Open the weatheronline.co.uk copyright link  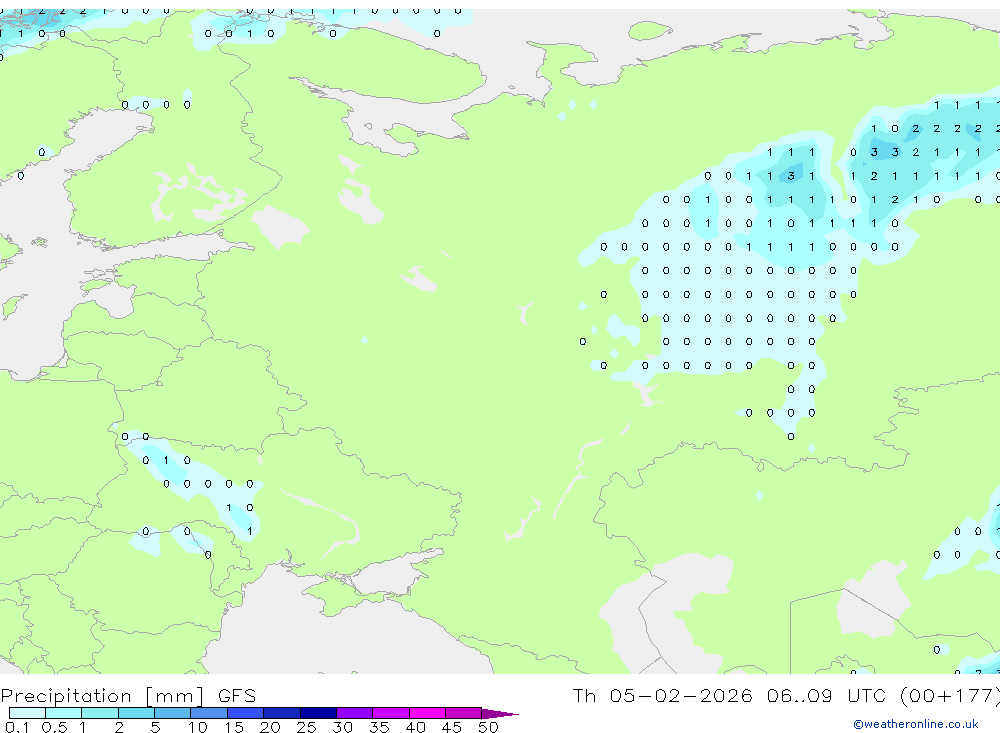[916, 724]
